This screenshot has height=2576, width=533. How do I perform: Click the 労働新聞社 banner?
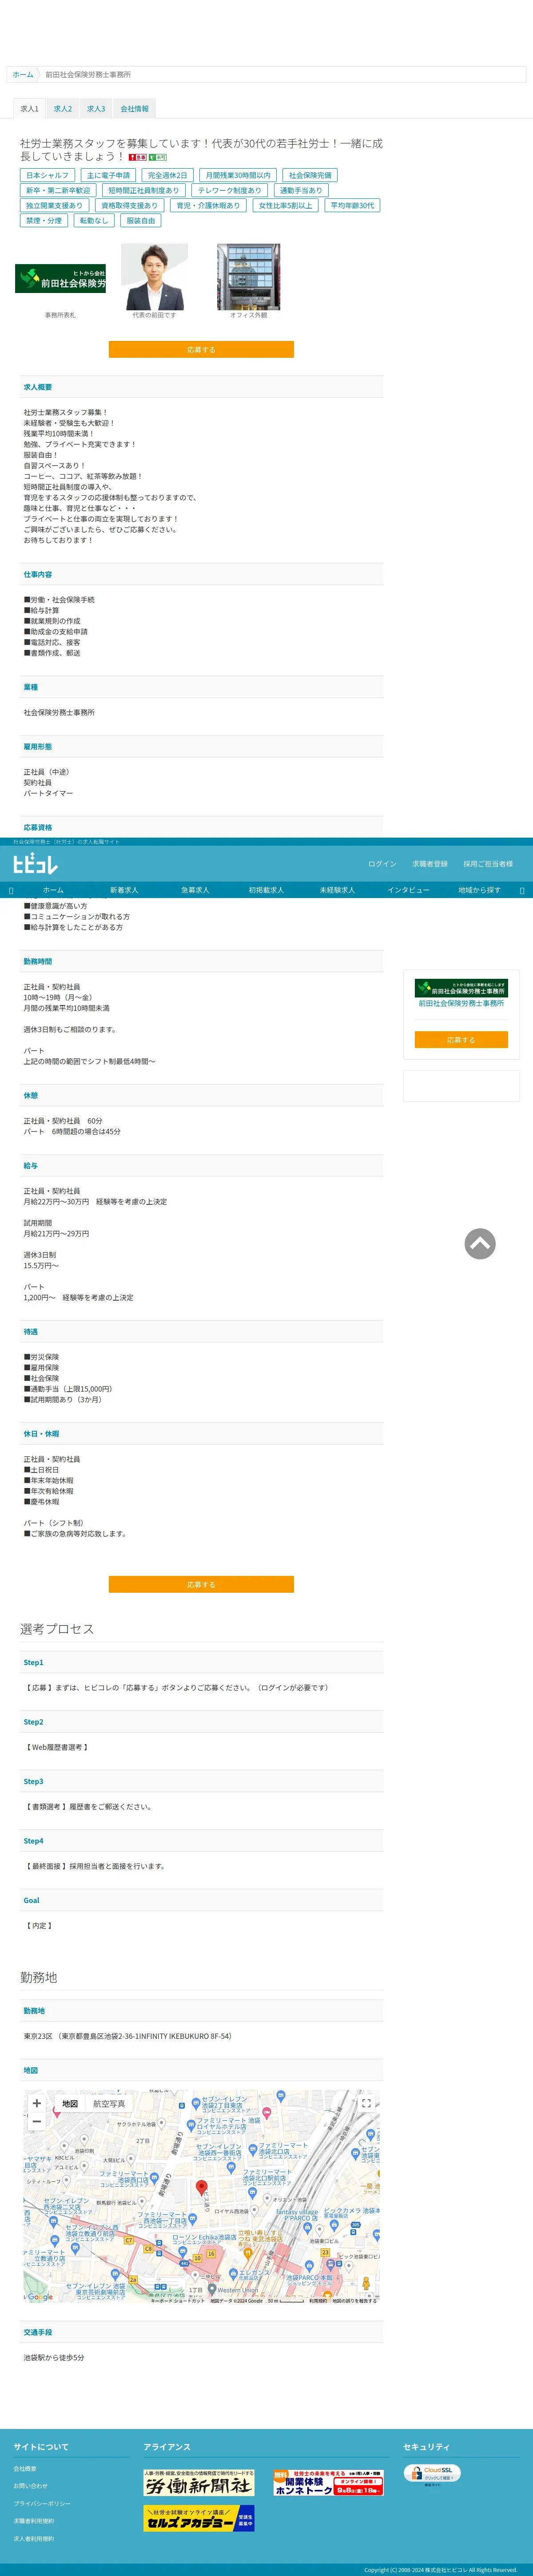[199, 2483]
